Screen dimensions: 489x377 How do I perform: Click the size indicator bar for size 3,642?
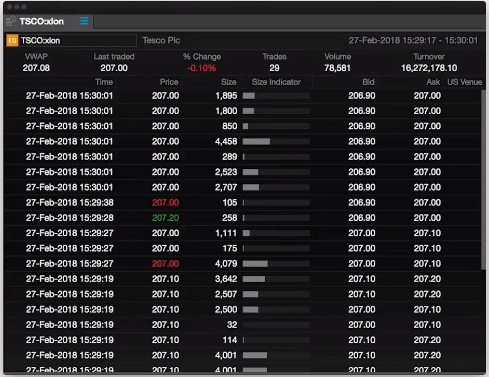coord(276,279)
